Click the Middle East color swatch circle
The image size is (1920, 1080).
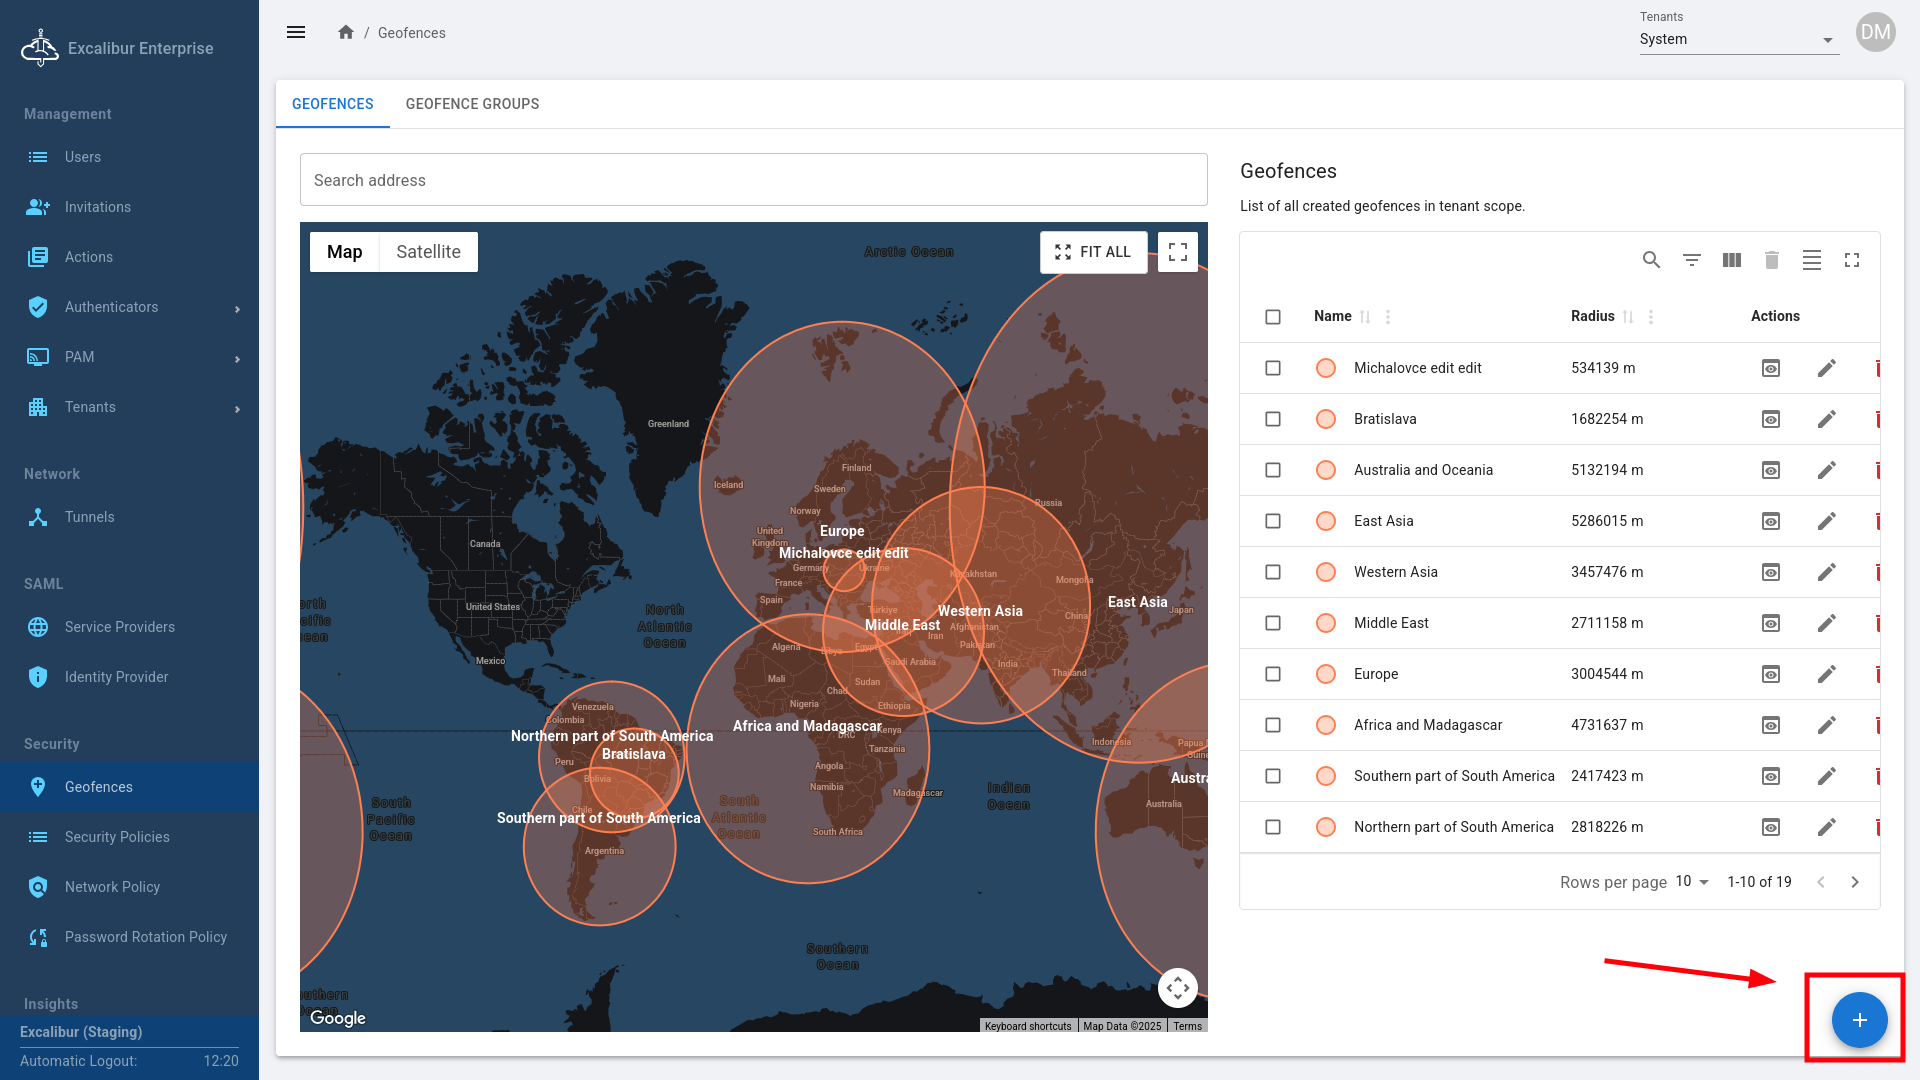(x=1326, y=623)
